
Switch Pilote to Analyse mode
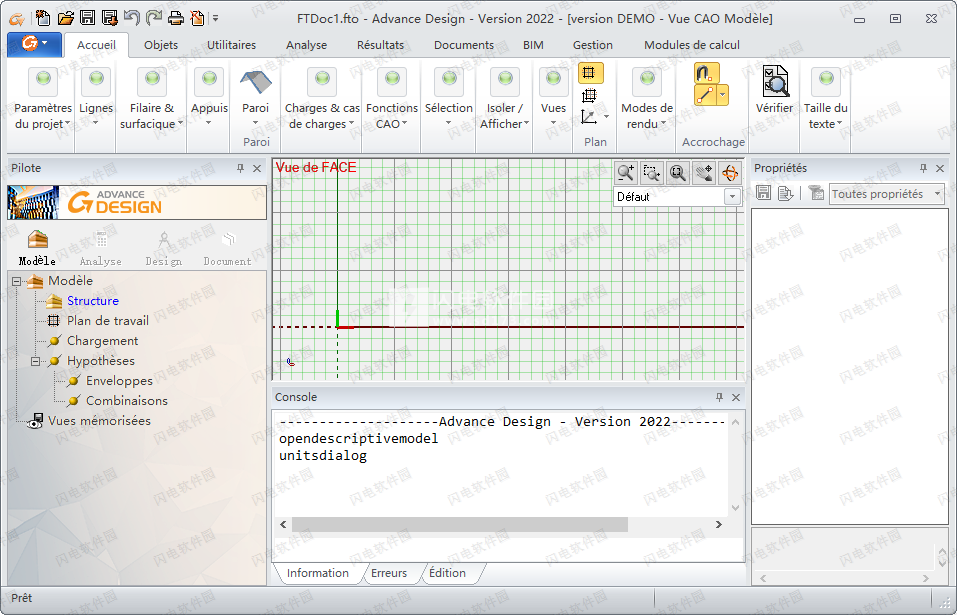[101, 248]
